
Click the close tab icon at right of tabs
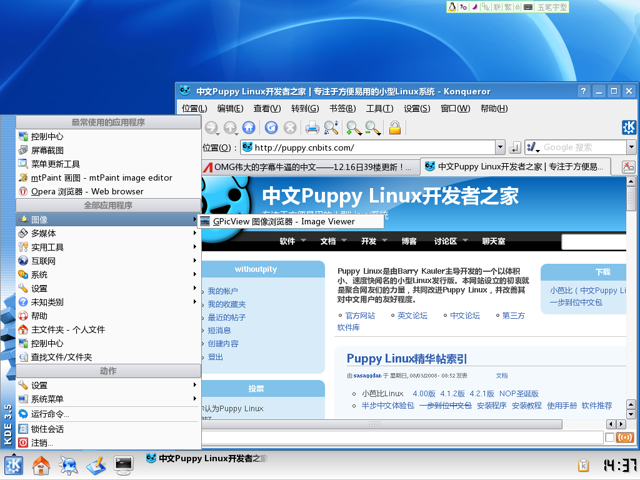pos(628,167)
